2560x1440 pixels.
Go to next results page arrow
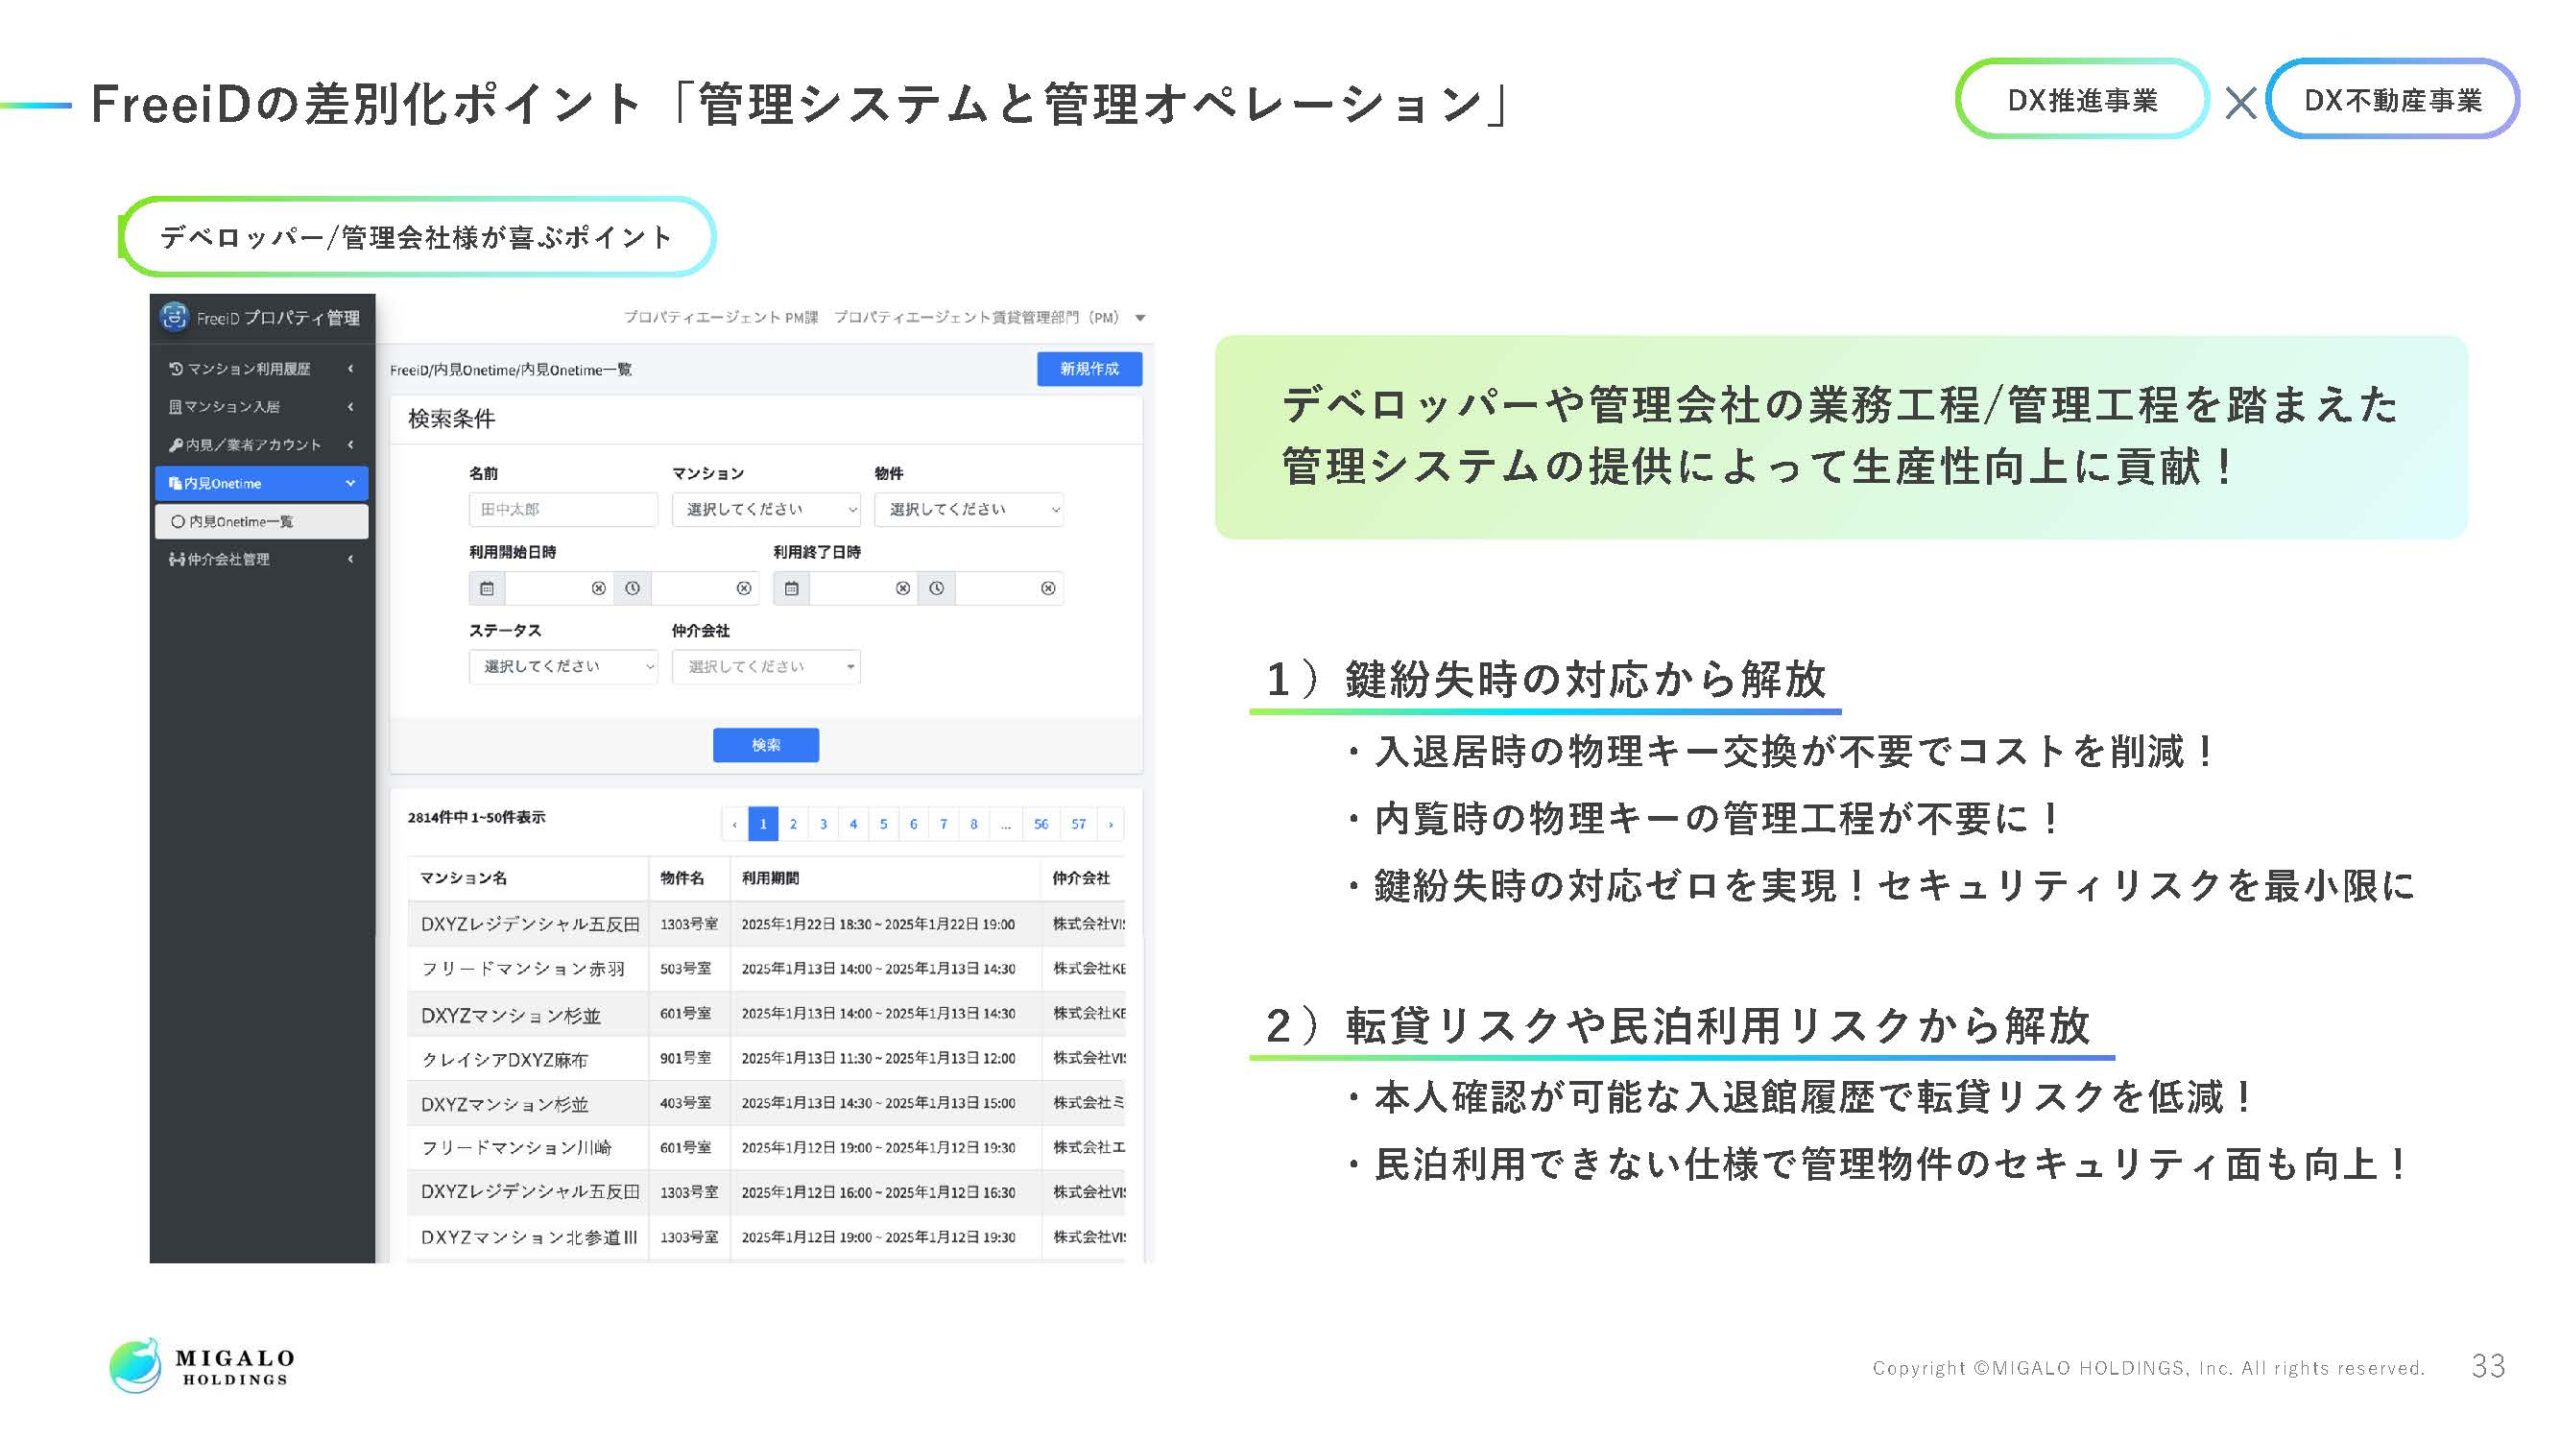pos(1110,824)
